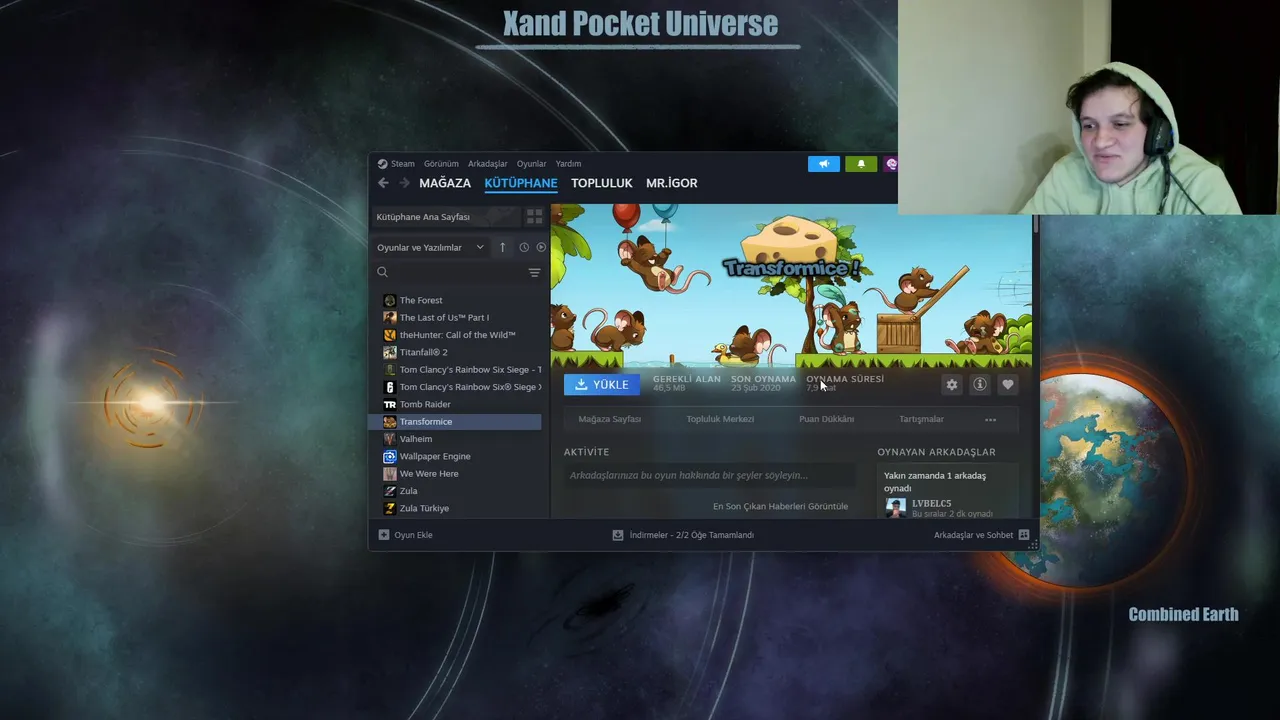Go forward with the right arrow
Screen dimensions: 1280x720
coord(404,183)
